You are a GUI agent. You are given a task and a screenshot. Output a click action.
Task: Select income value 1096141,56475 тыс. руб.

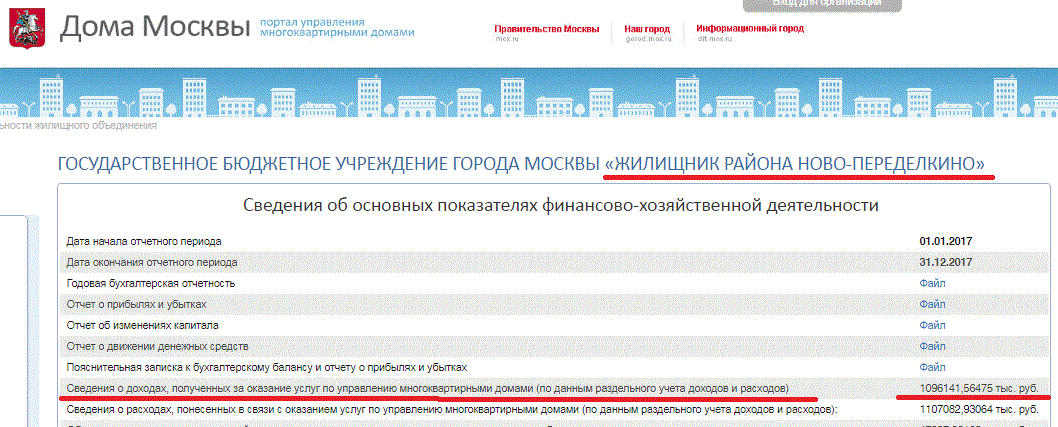979,389
